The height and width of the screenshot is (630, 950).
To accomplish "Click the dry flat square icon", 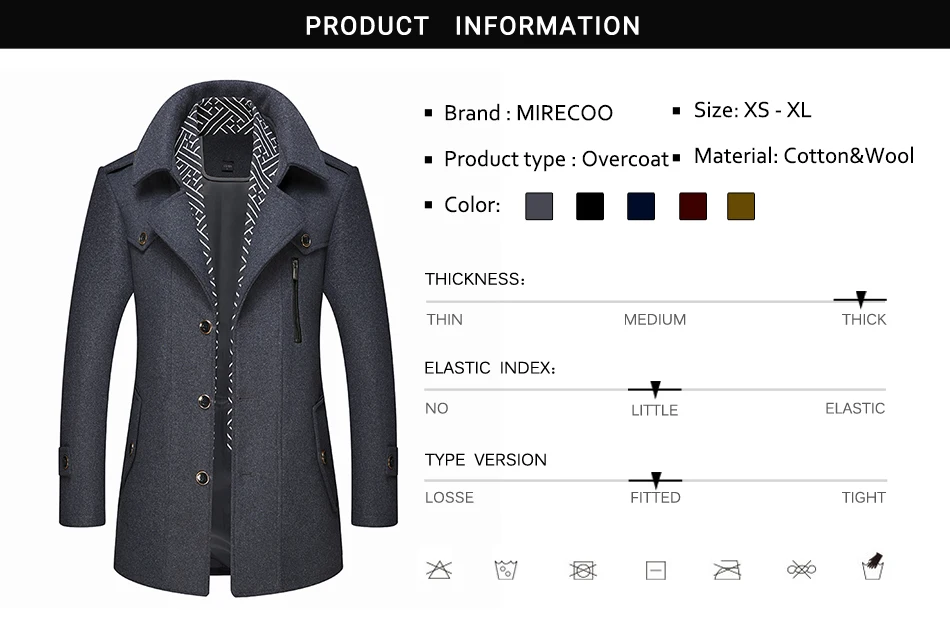I will coord(656,570).
